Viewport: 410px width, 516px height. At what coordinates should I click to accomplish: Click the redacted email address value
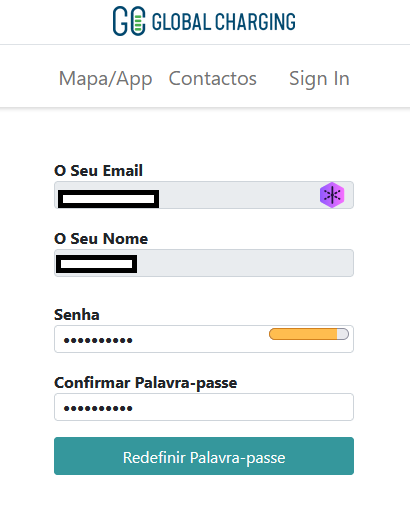tap(108, 199)
